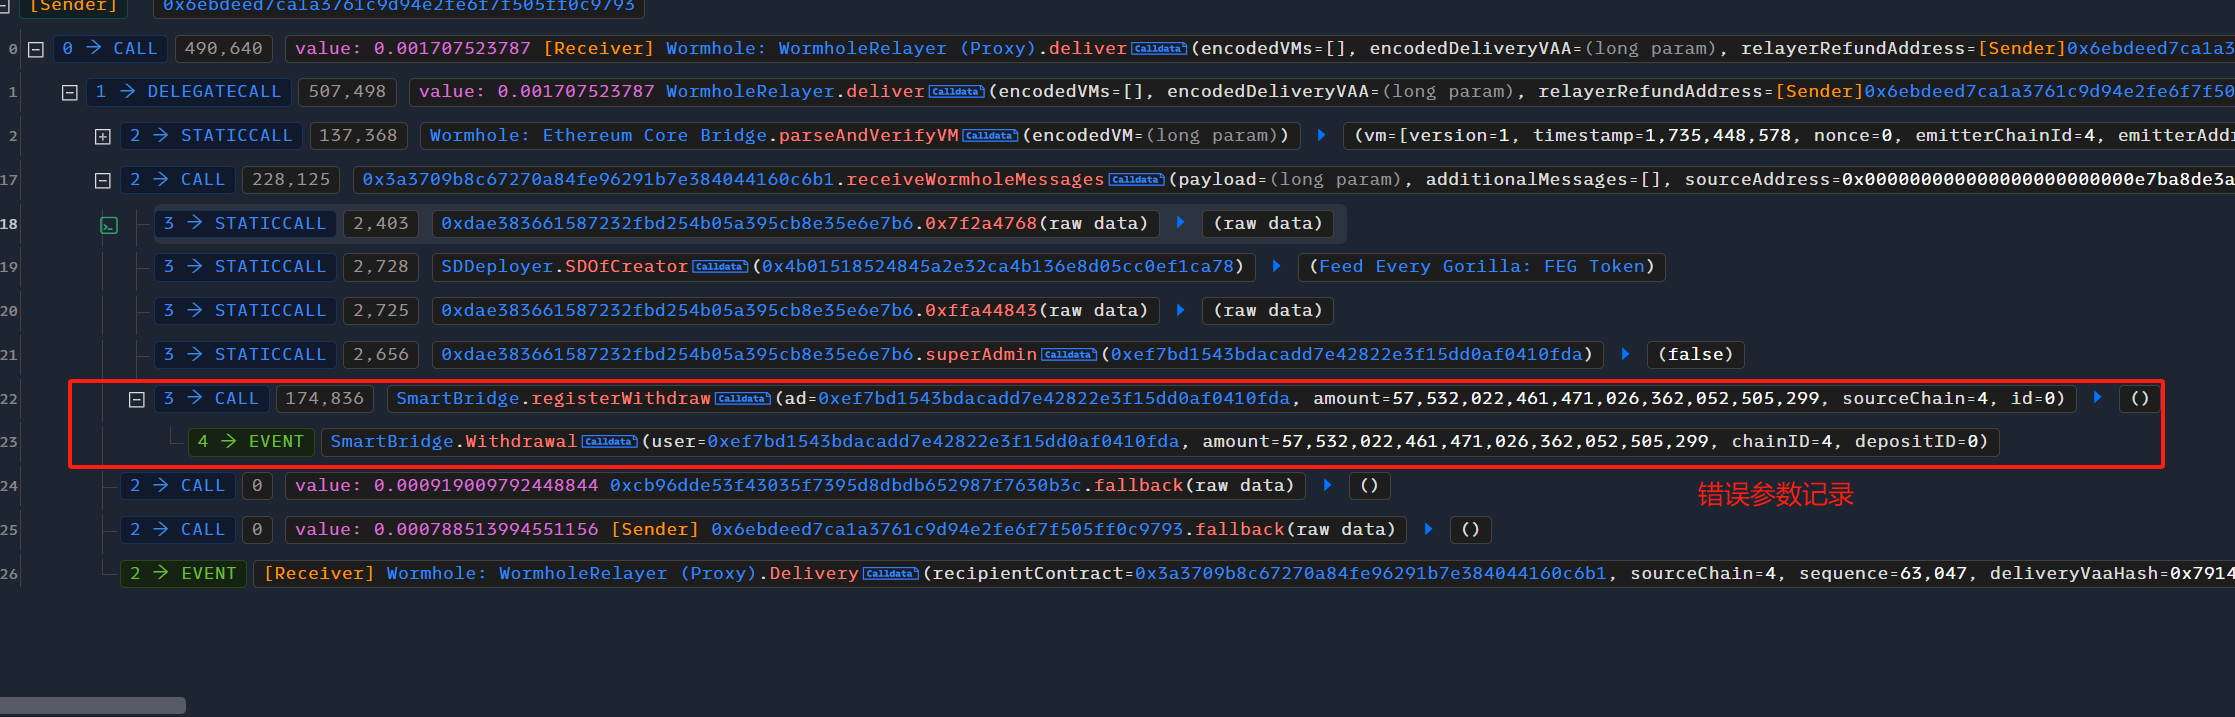Screen dimensions: 2235x717
Task: Open debugger icon on 0x7f2a4768 STATICCALL row
Action: point(109,225)
